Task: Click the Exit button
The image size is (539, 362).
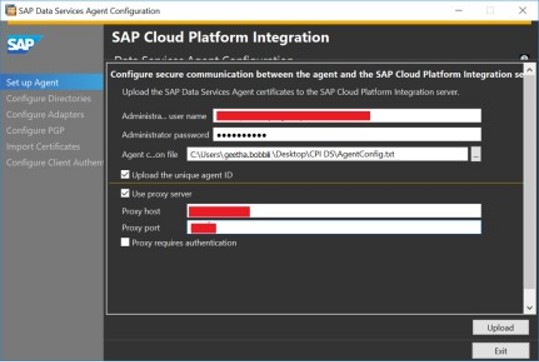Action: pos(500,351)
